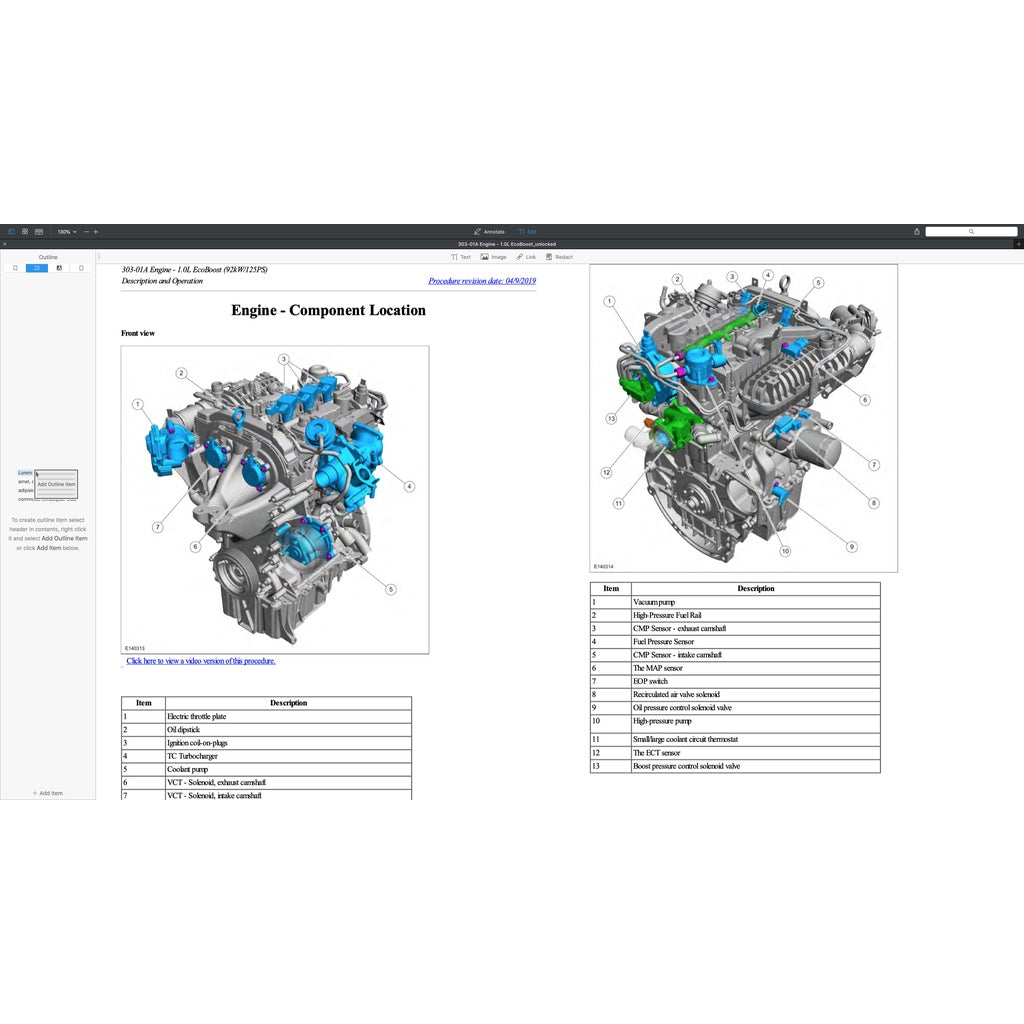Image resolution: width=1024 pixels, height=1024 pixels.
Task: Select the Link tool
Action: pyautogui.click(x=526, y=257)
